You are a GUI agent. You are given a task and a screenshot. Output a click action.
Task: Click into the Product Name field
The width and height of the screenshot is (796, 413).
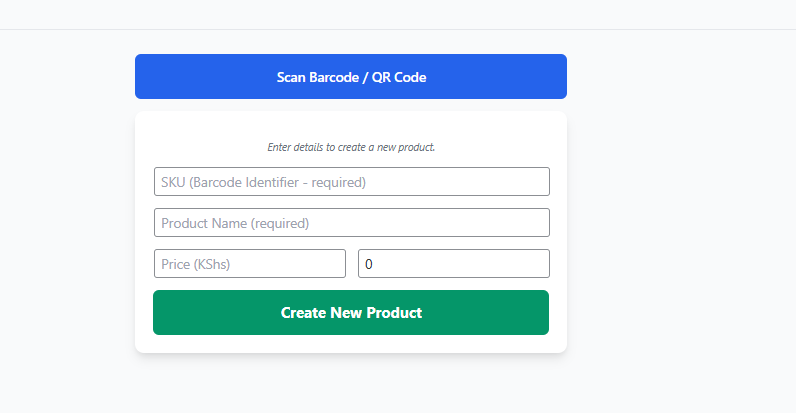point(351,223)
